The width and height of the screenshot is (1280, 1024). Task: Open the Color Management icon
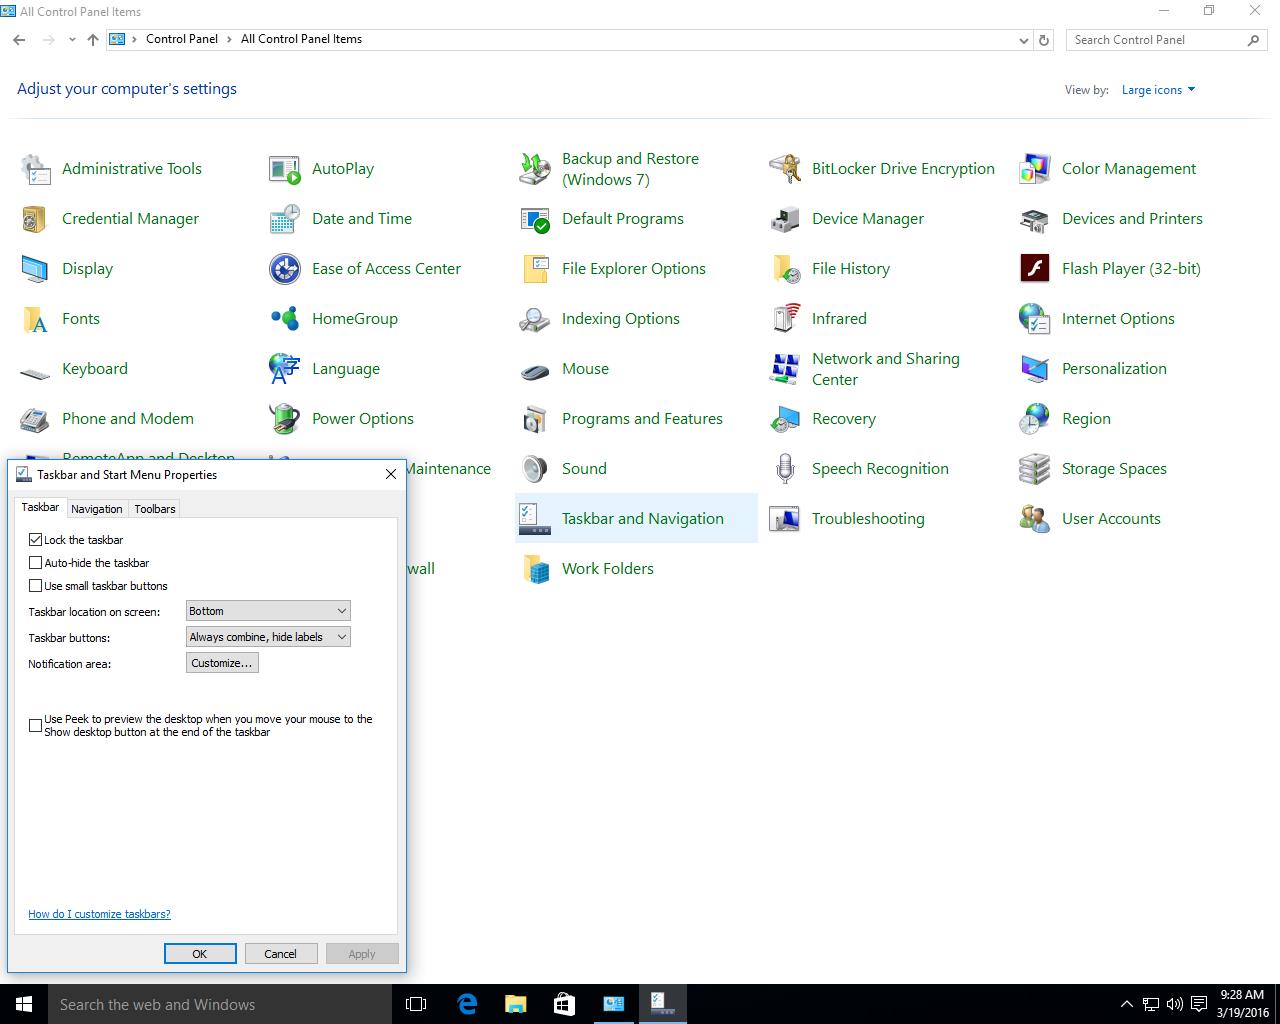point(1035,169)
